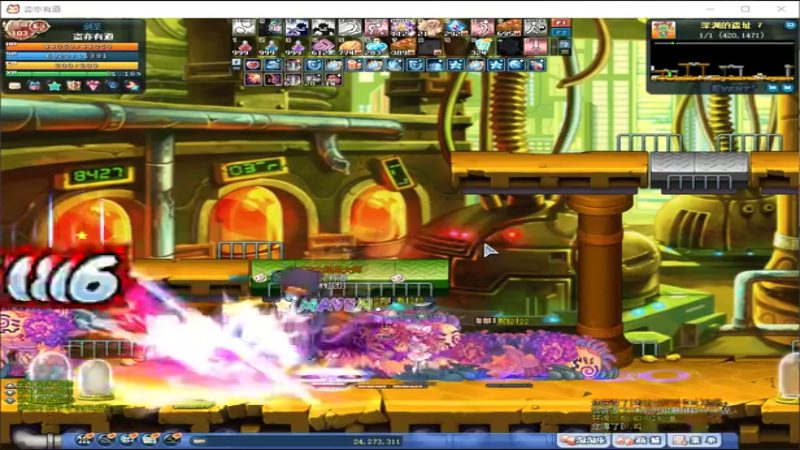Open the pink diamond icon in status panel
800x450 pixels.
click(93, 86)
